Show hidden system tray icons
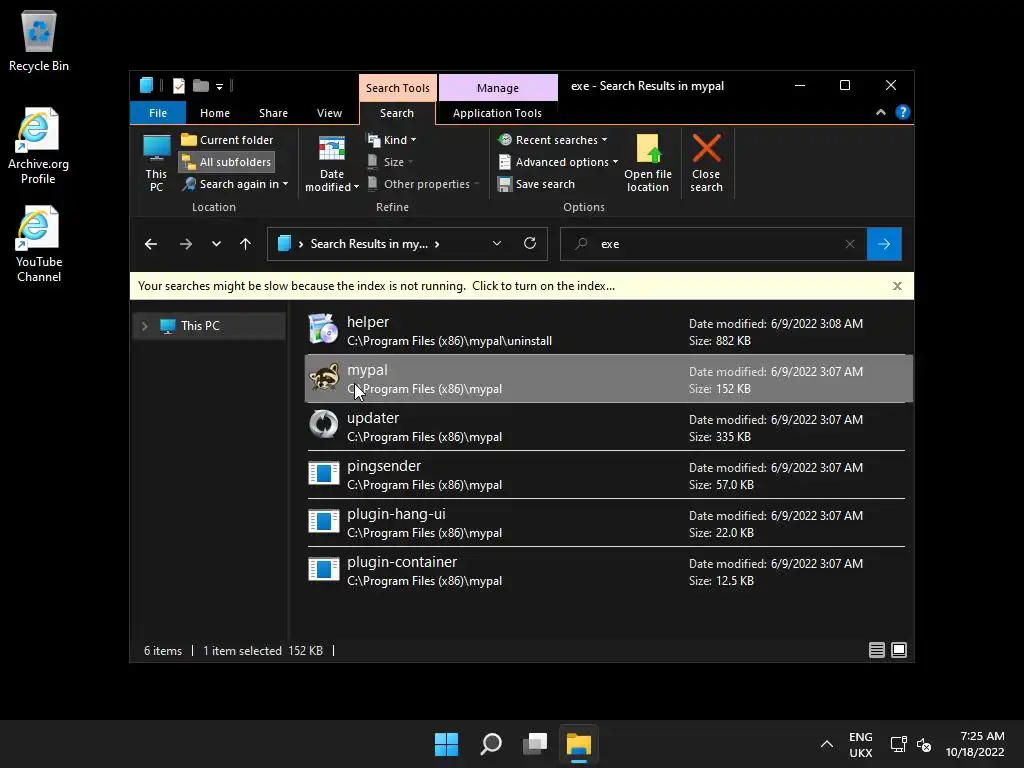 [x=826, y=744]
